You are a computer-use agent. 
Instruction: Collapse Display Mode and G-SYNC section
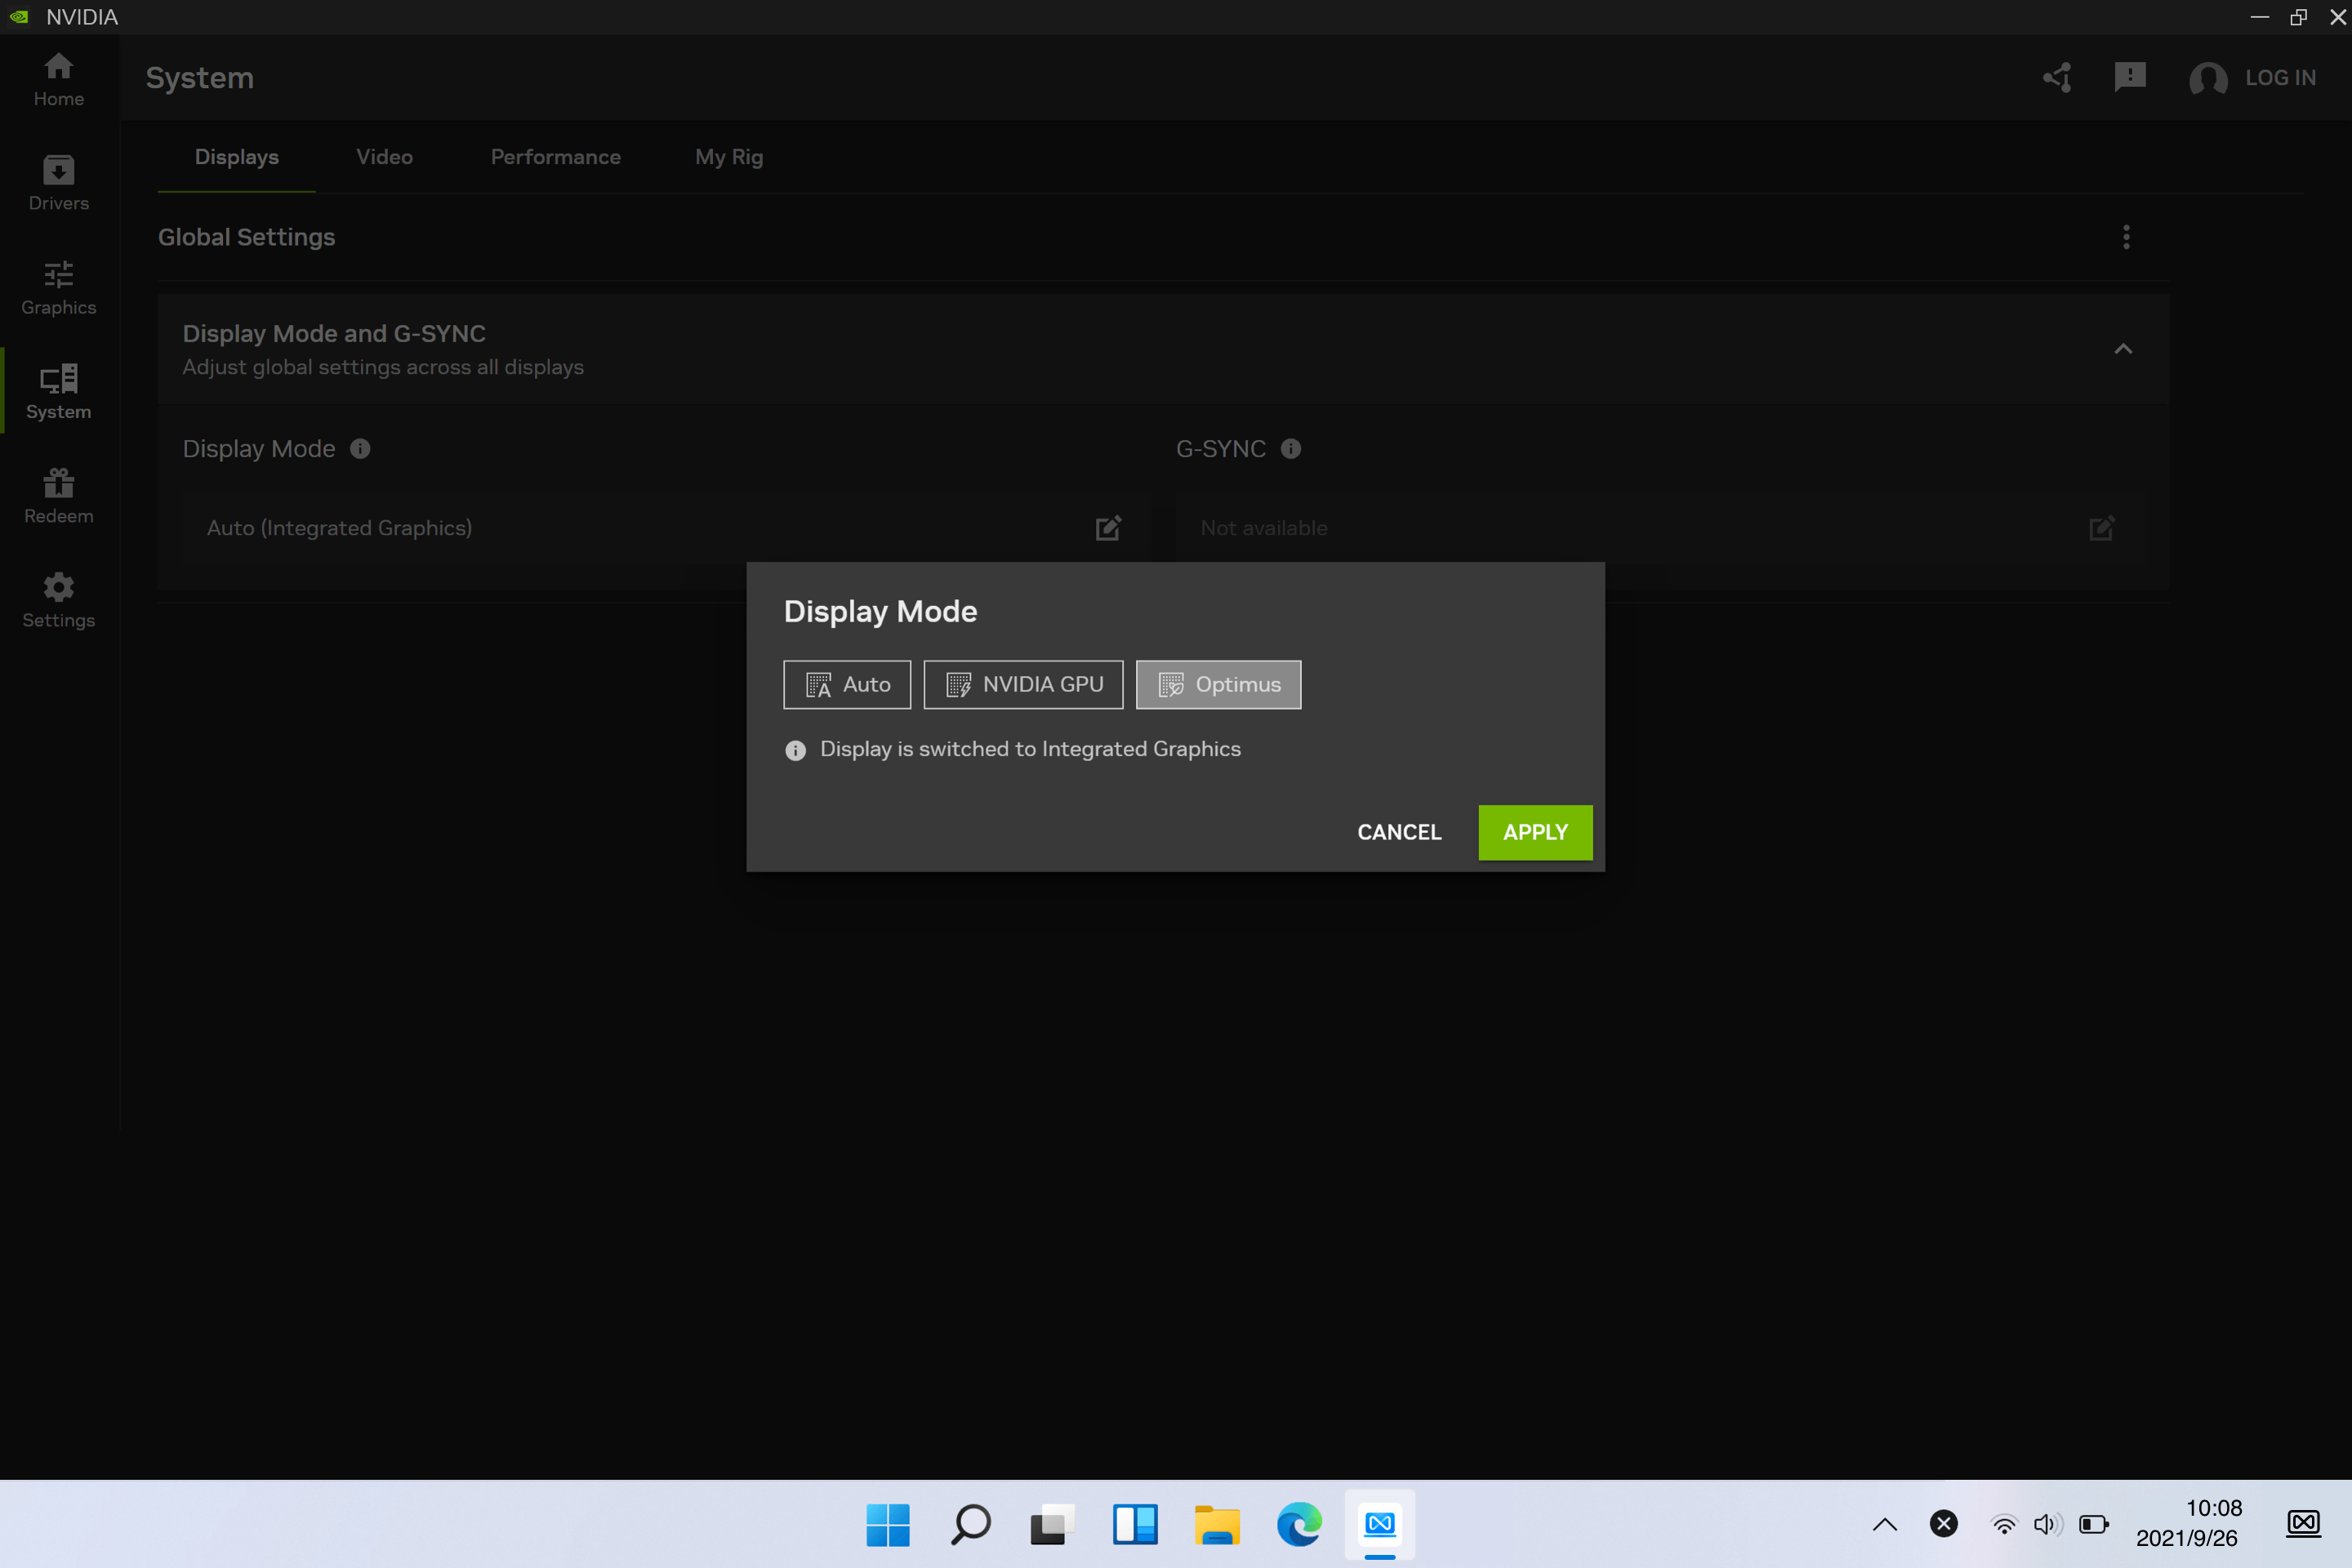pos(2123,349)
